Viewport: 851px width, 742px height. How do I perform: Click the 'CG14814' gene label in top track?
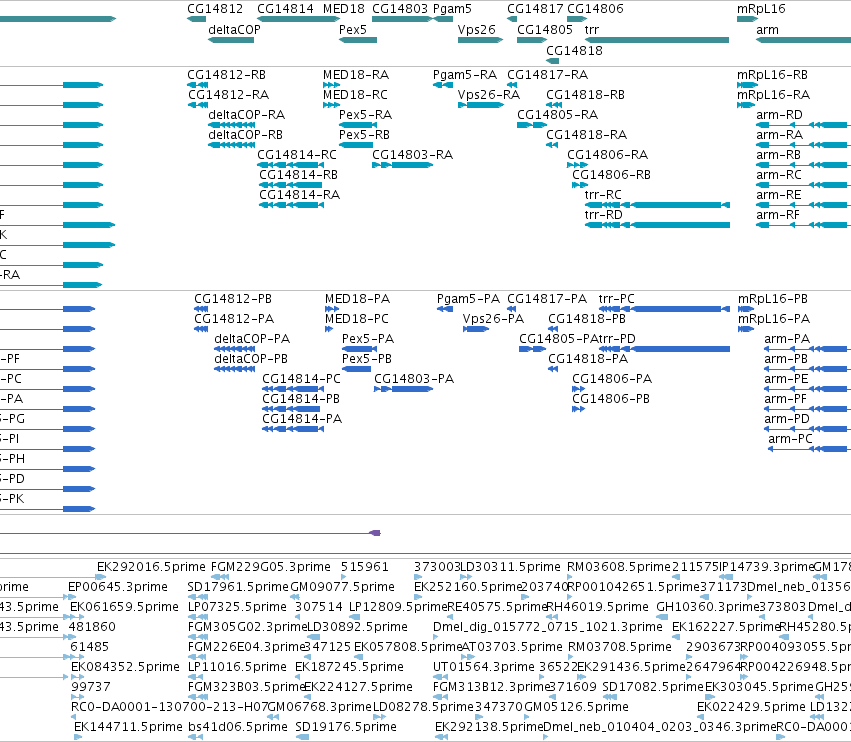[x=285, y=9]
